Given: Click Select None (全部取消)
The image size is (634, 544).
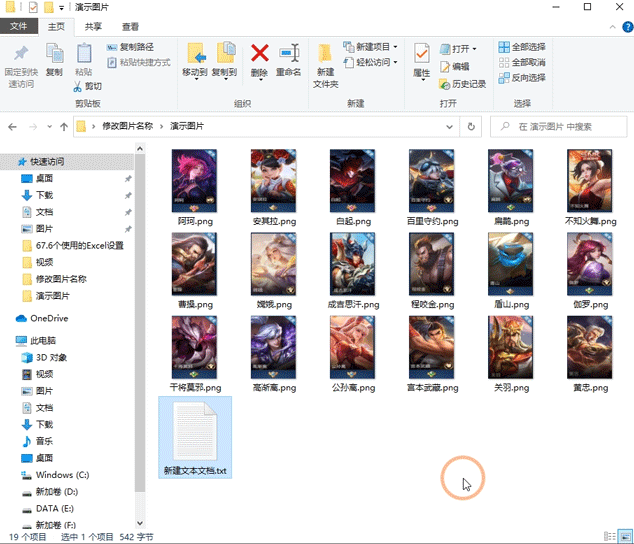Looking at the screenshot, I should [x=522, y=62].
